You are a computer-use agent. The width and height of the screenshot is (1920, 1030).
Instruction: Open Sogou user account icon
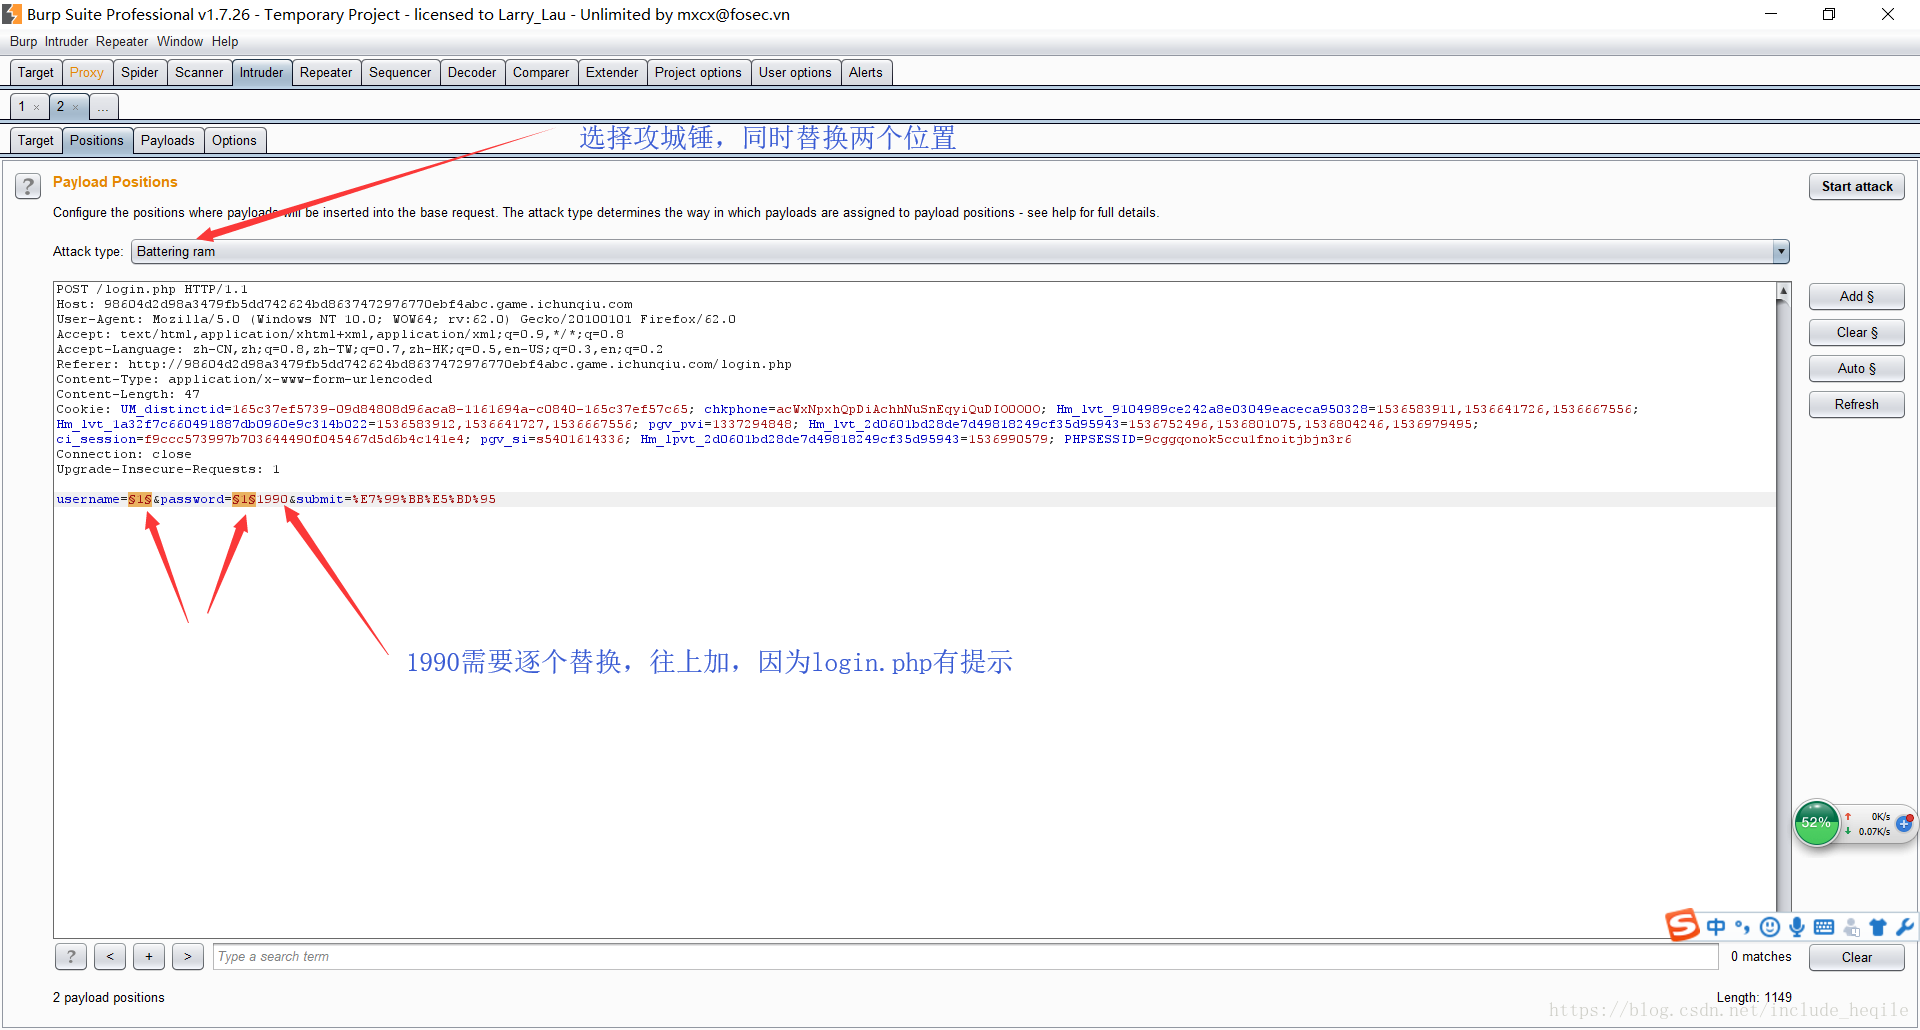[1851, 927]
